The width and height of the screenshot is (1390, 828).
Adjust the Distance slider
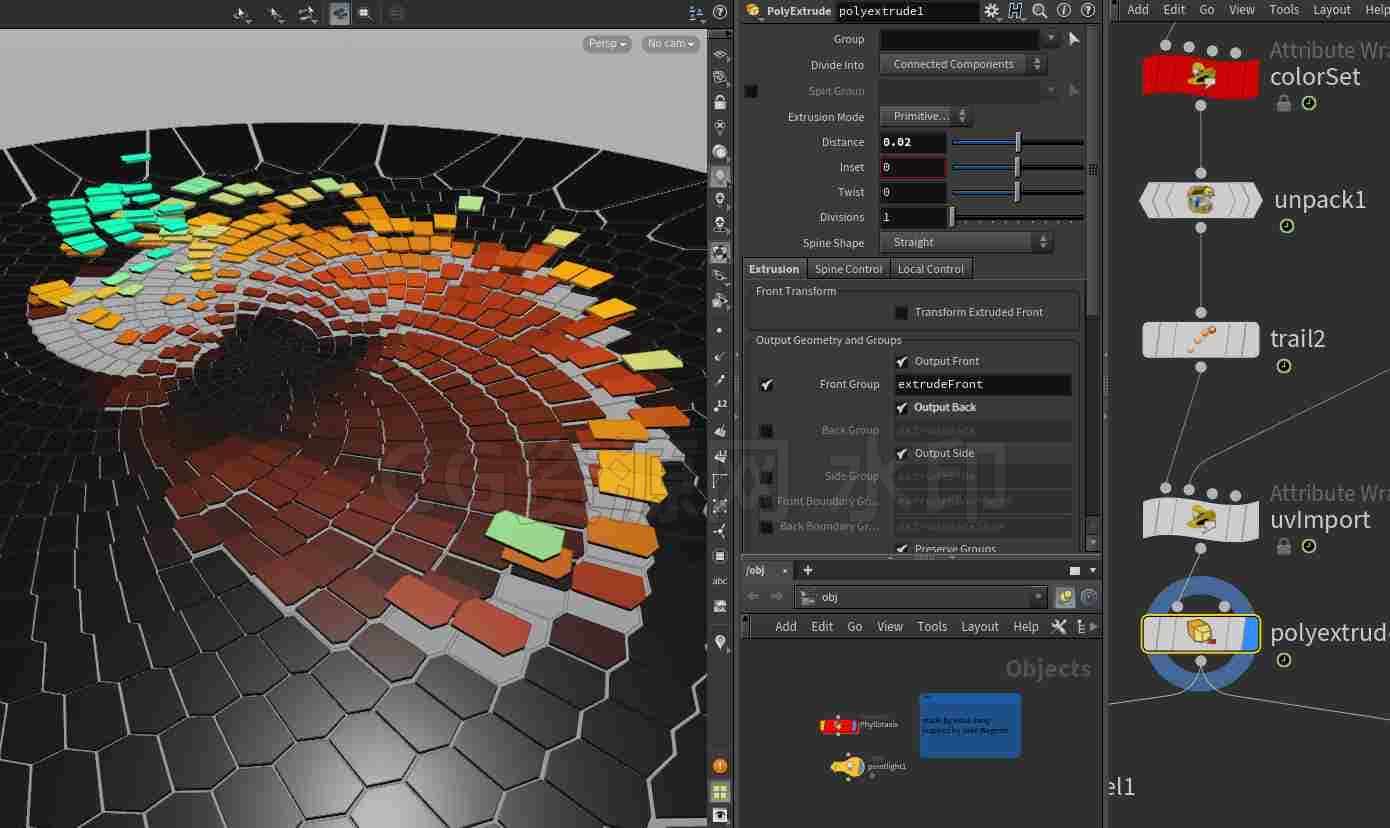tap(1018, 142)
